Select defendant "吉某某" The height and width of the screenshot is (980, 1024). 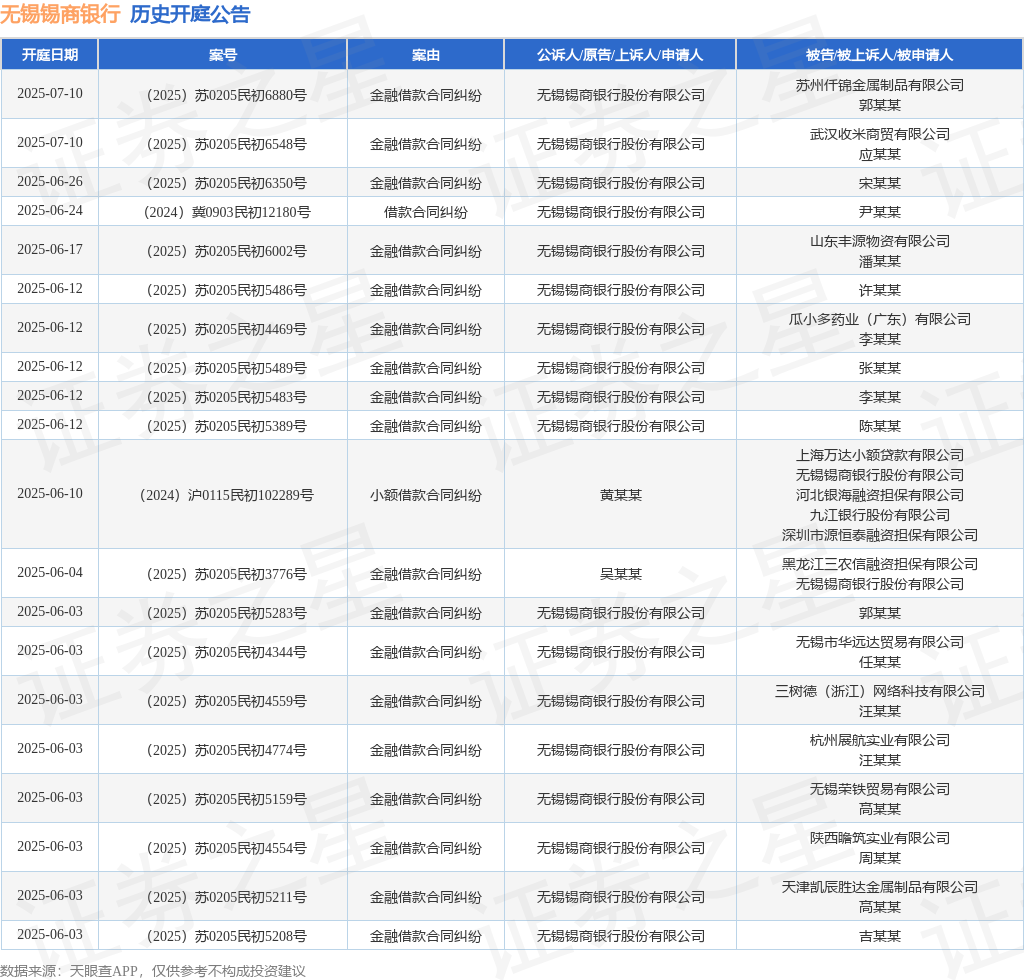[x=880, y=937]
